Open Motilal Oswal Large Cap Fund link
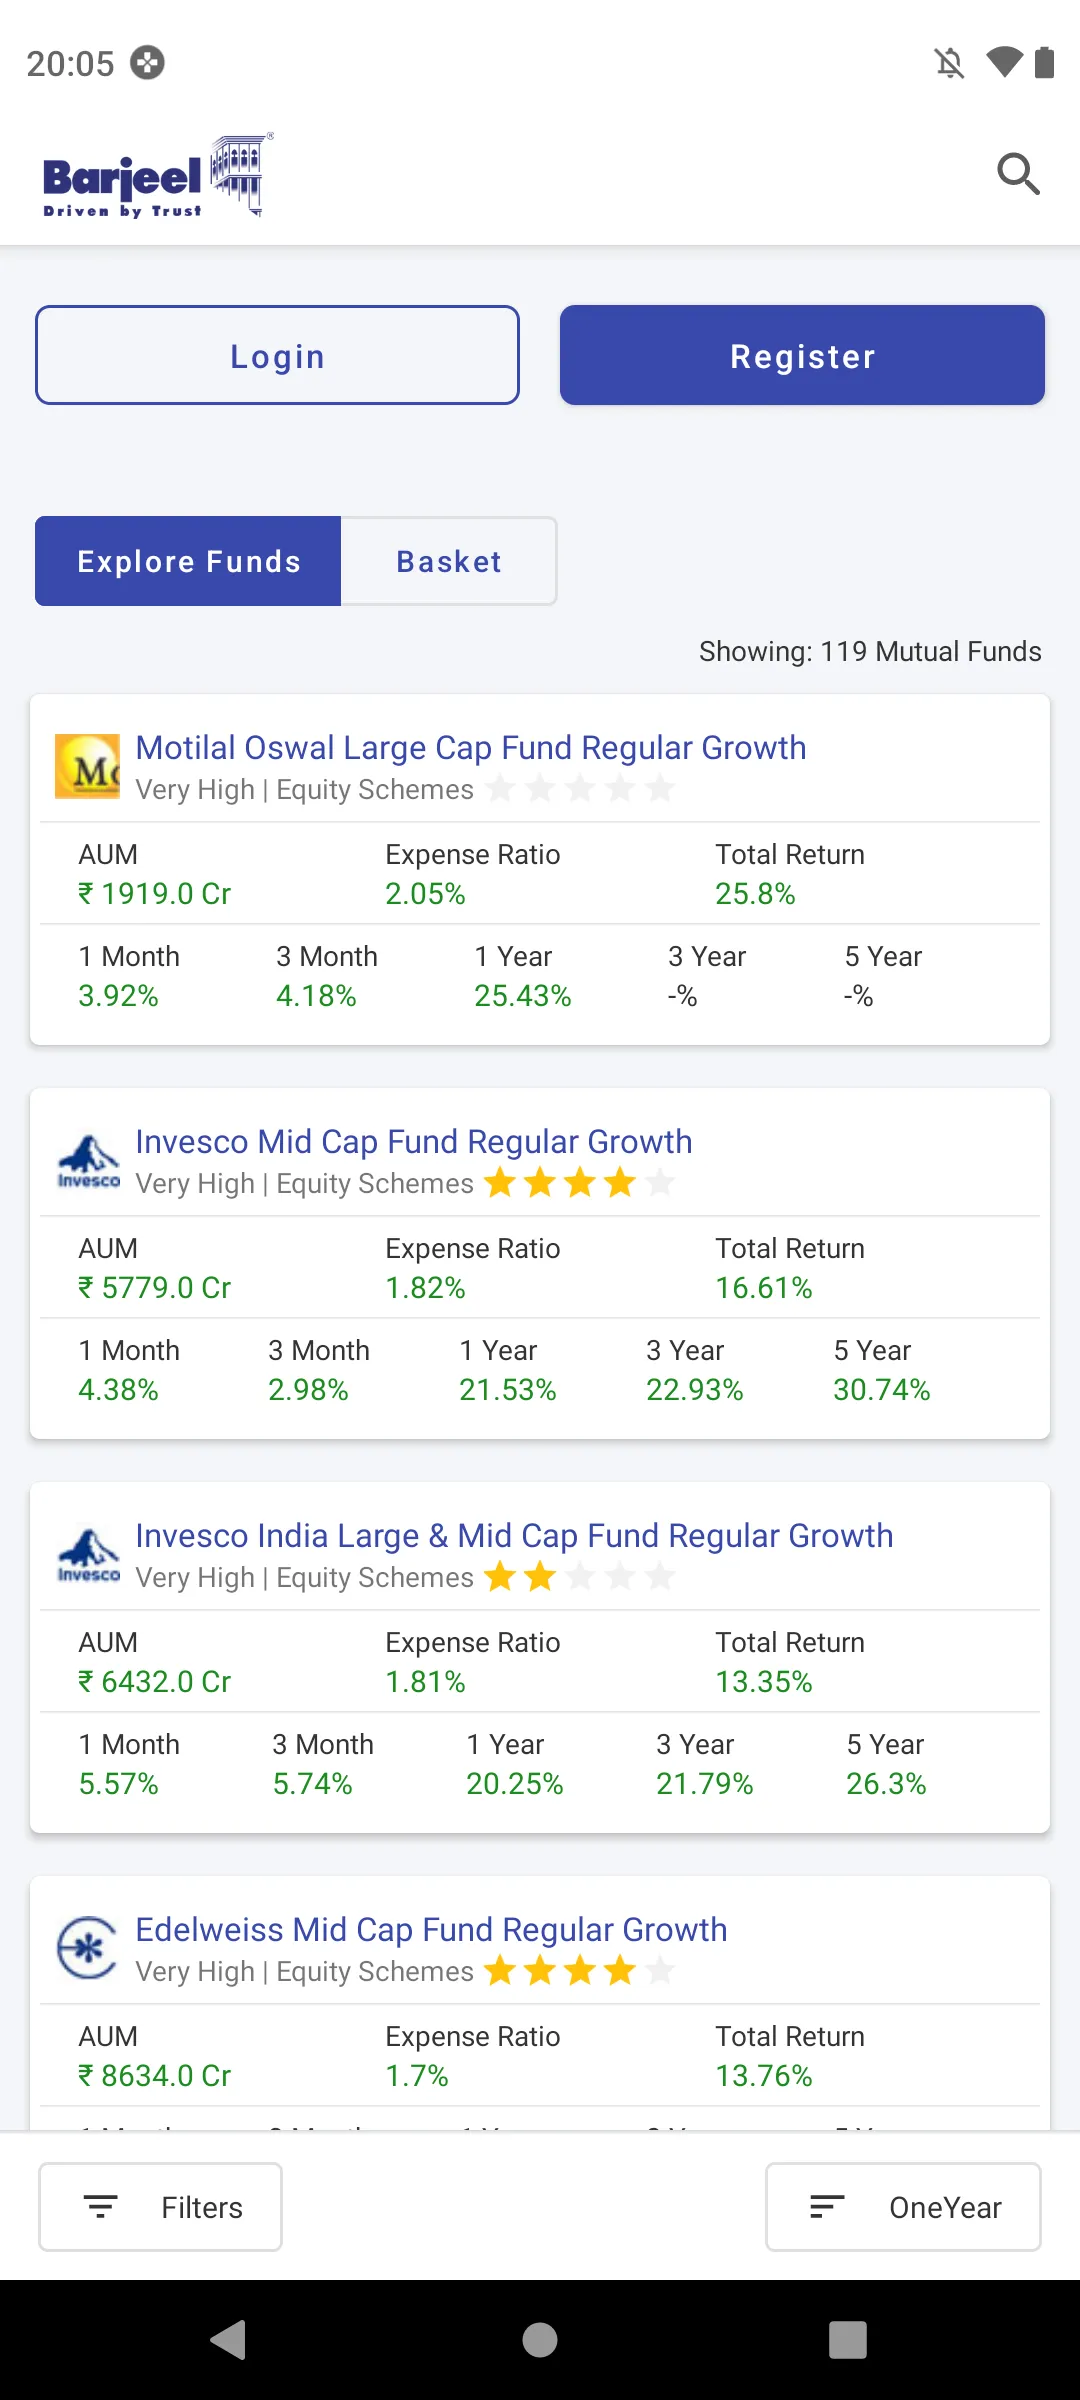 (x=471, y=747)
